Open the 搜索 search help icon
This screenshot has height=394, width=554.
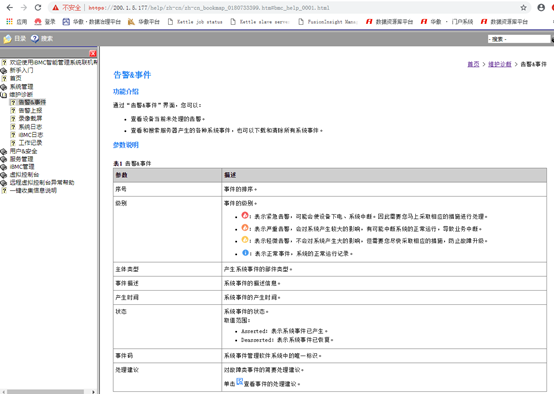pos(35,39)
